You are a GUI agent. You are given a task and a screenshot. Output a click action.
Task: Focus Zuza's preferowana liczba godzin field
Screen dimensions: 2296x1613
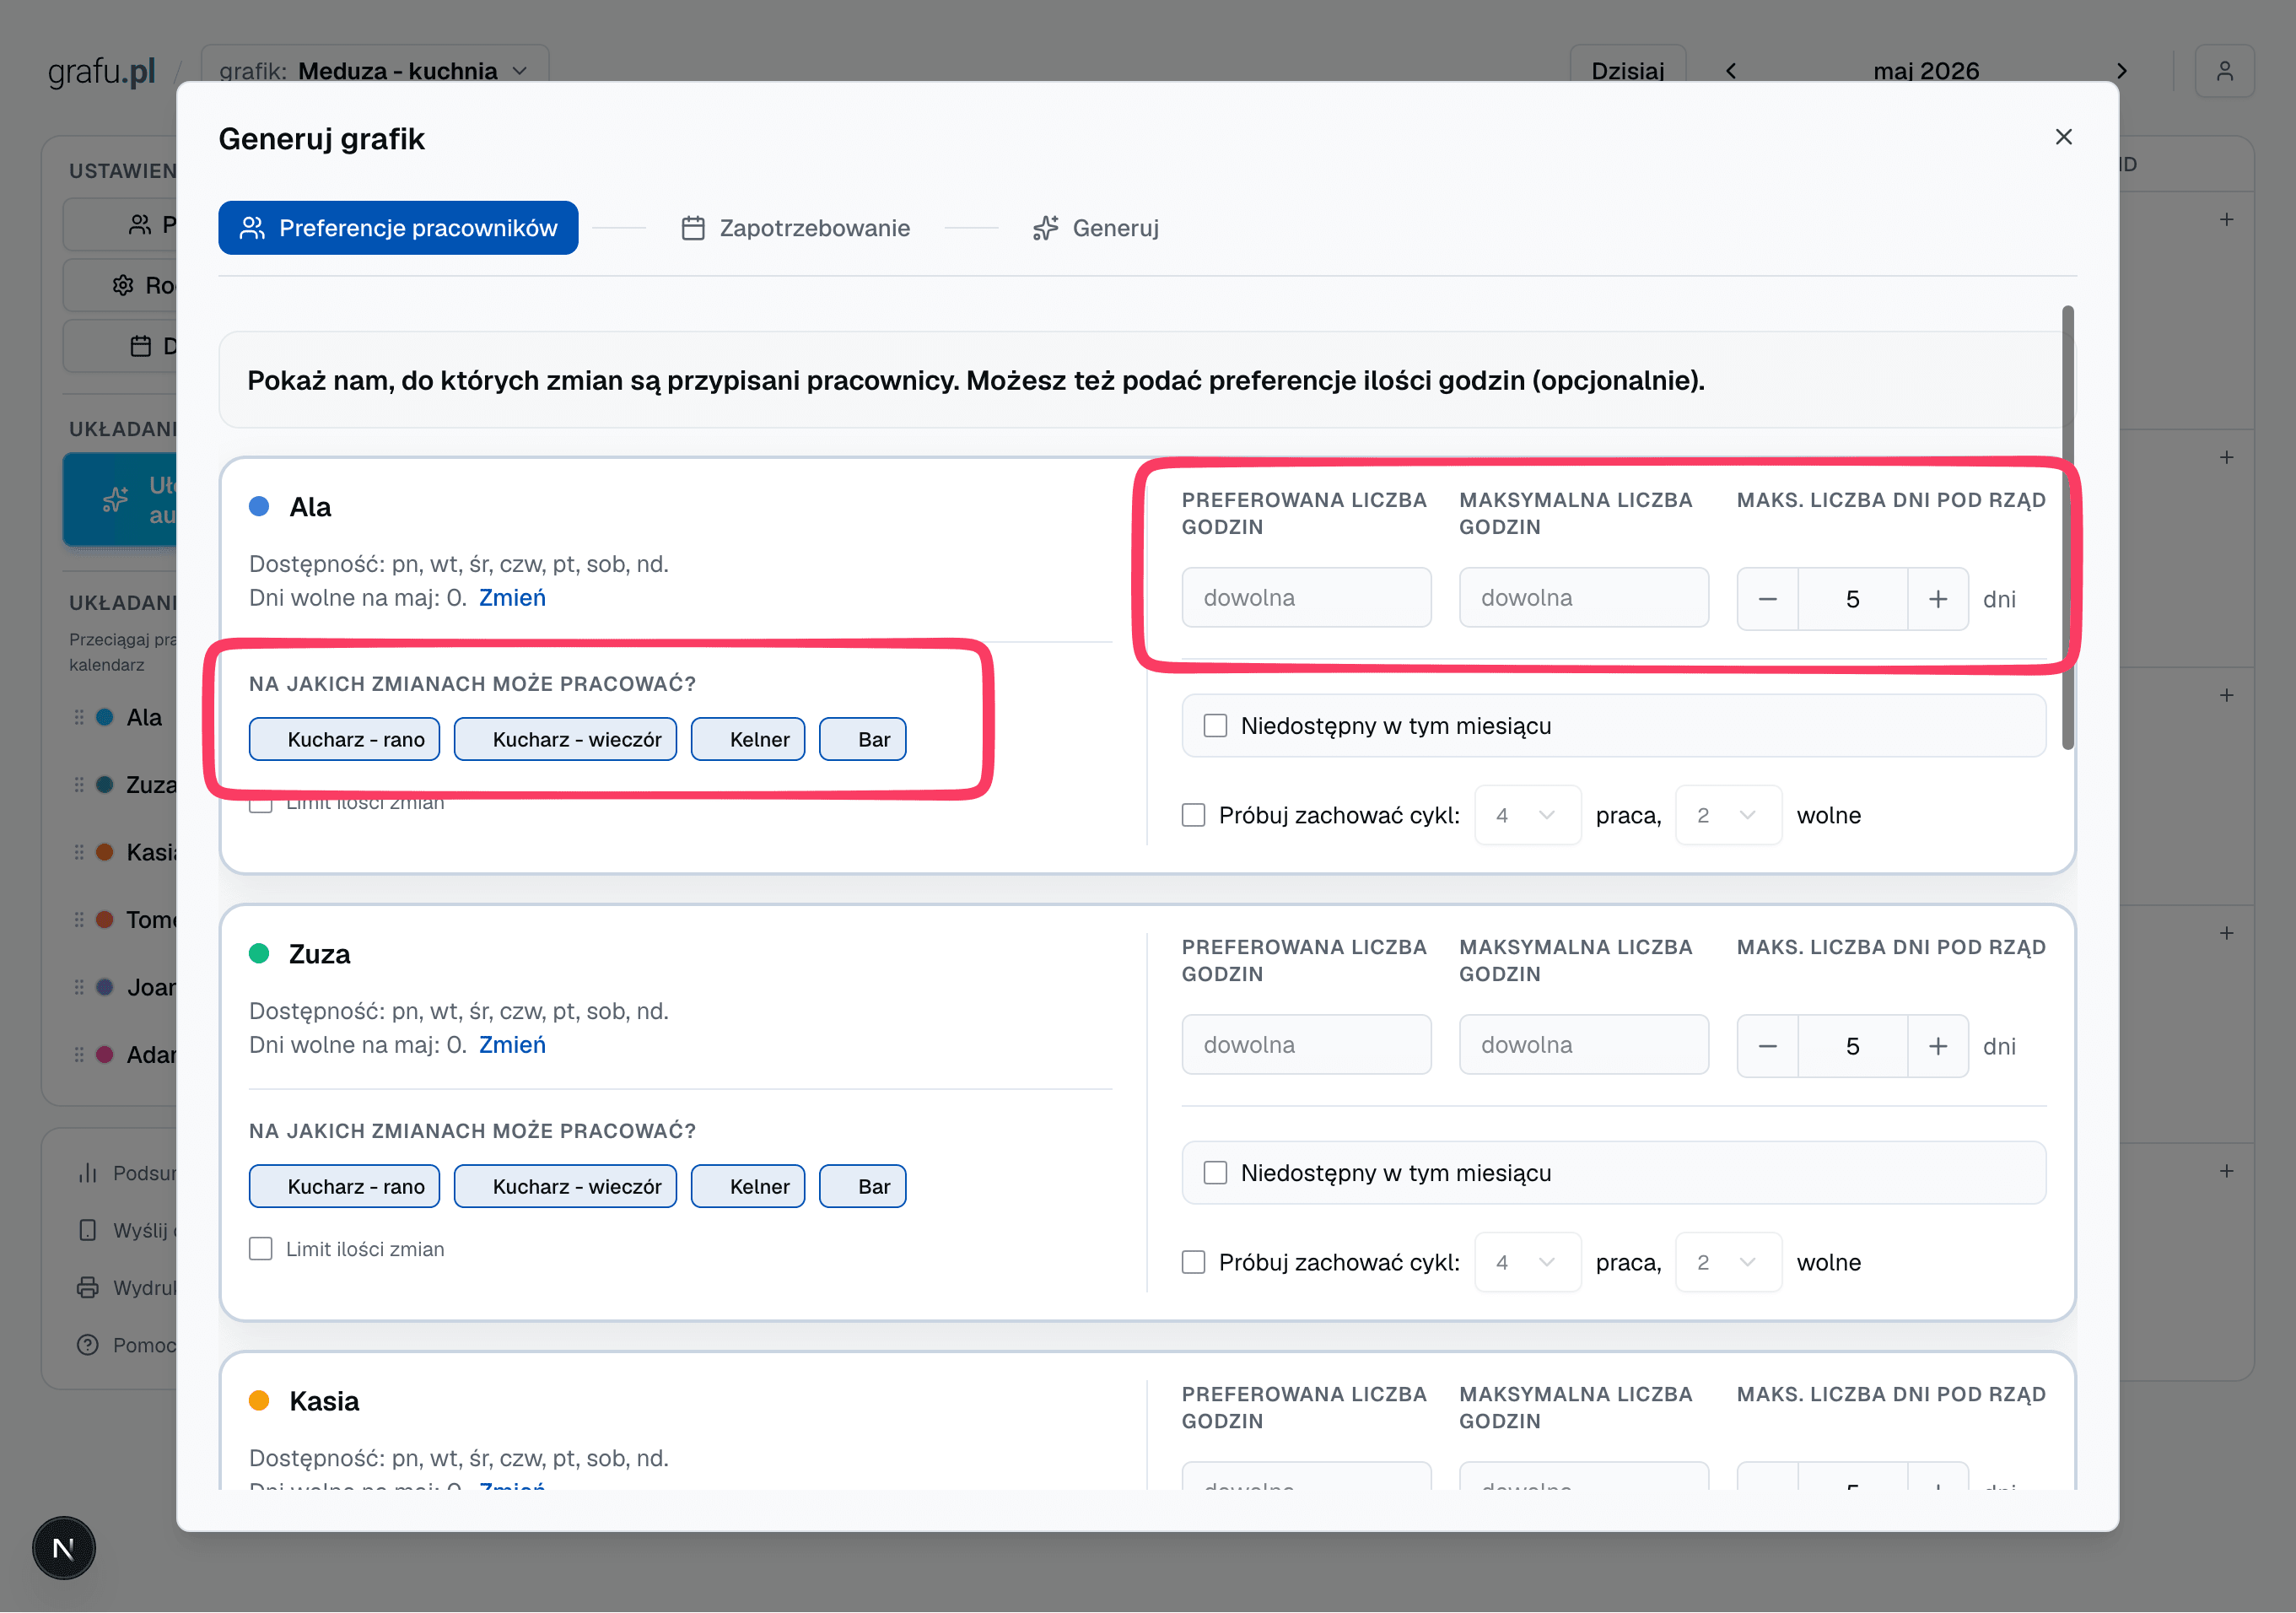point(1306,1044)
